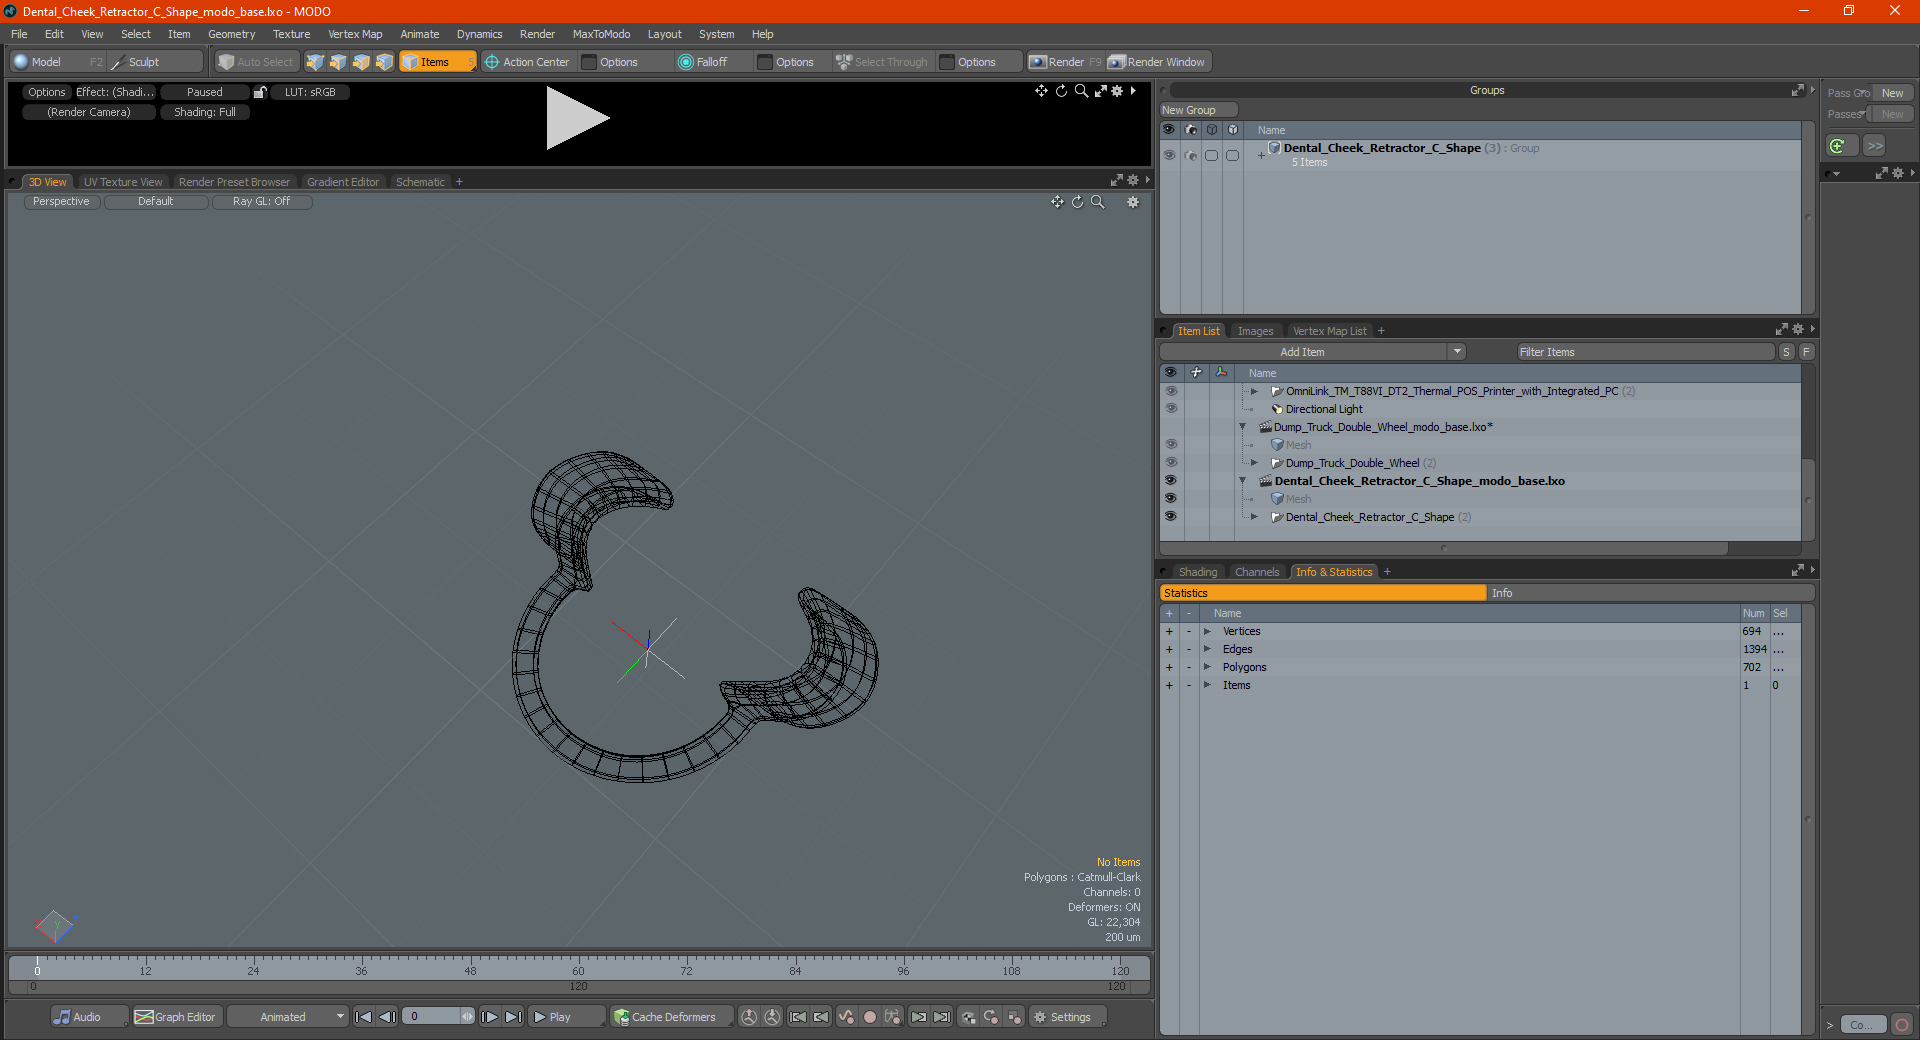Expand the Dental_Cheek_Retractor_C_Shape item
This screenshot has width=1920, height=1040.
pos(1254,517)
